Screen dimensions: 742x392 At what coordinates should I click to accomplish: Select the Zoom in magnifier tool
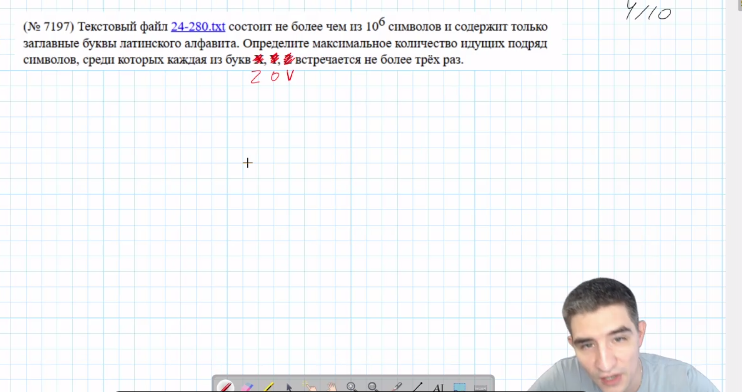point(352,387)
